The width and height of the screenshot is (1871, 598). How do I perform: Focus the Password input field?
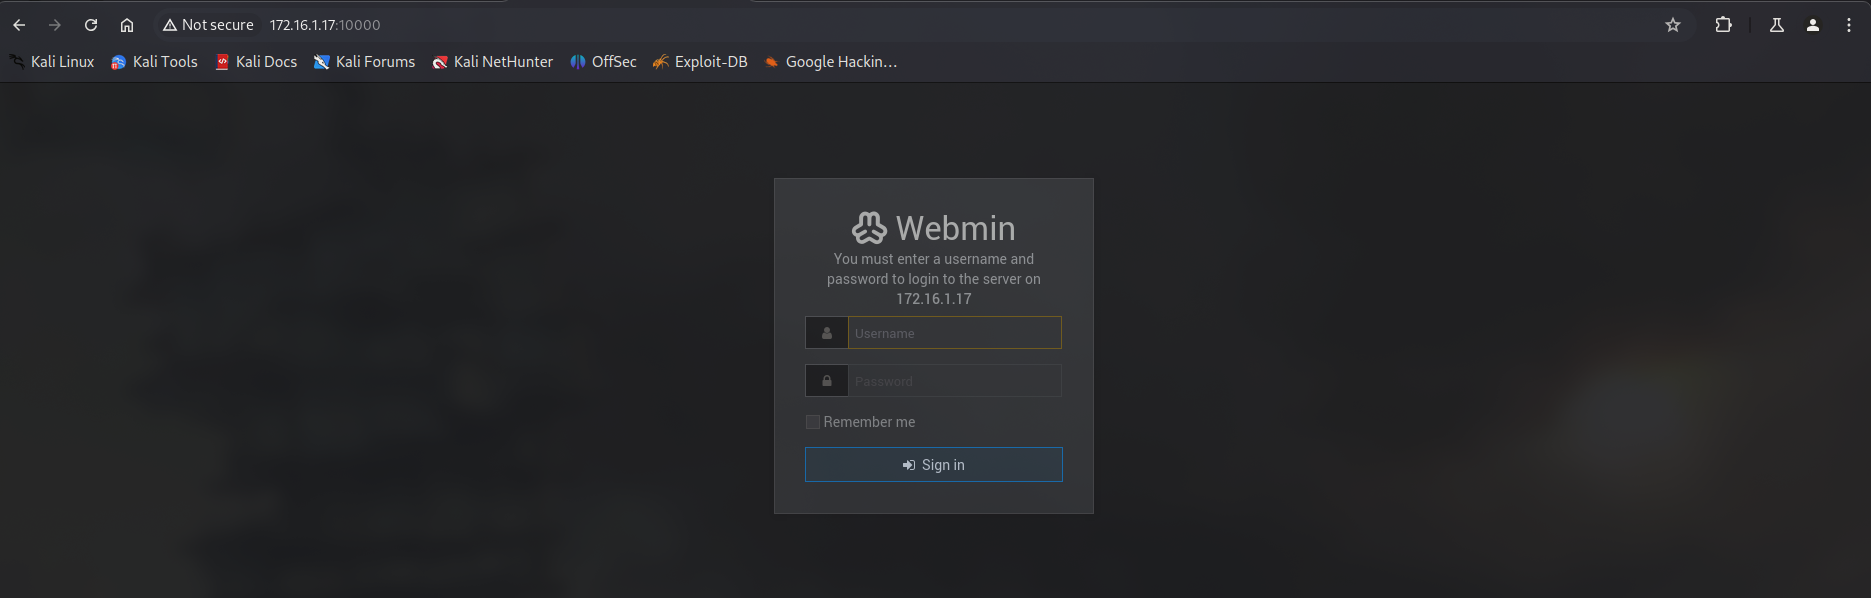coord(954,381)
